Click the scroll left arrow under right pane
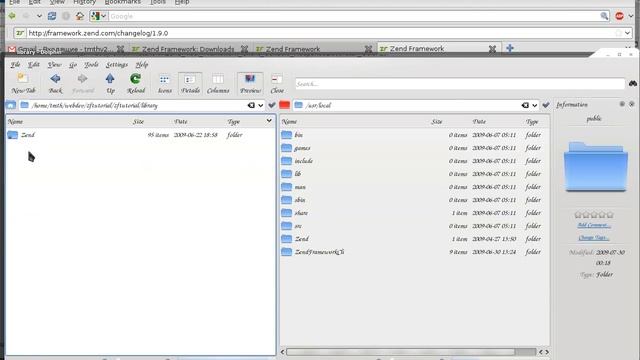640x360 pixels. click(x=282, y=352)
